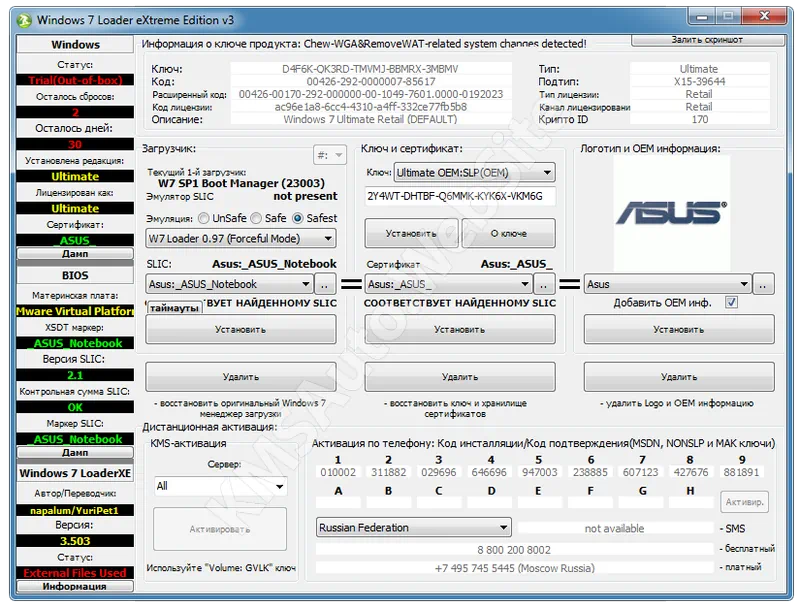800x609 pixels.
Task: Click the 'not available' SMS field
Action: pyautogui.click(x=615, y=528)
